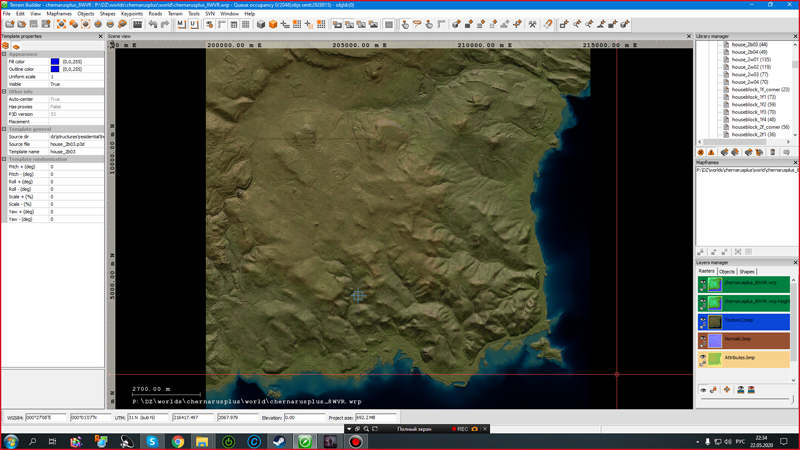Switch to the Objects tab in Layers manager
800x450 pixels.
tap(727, 271)
